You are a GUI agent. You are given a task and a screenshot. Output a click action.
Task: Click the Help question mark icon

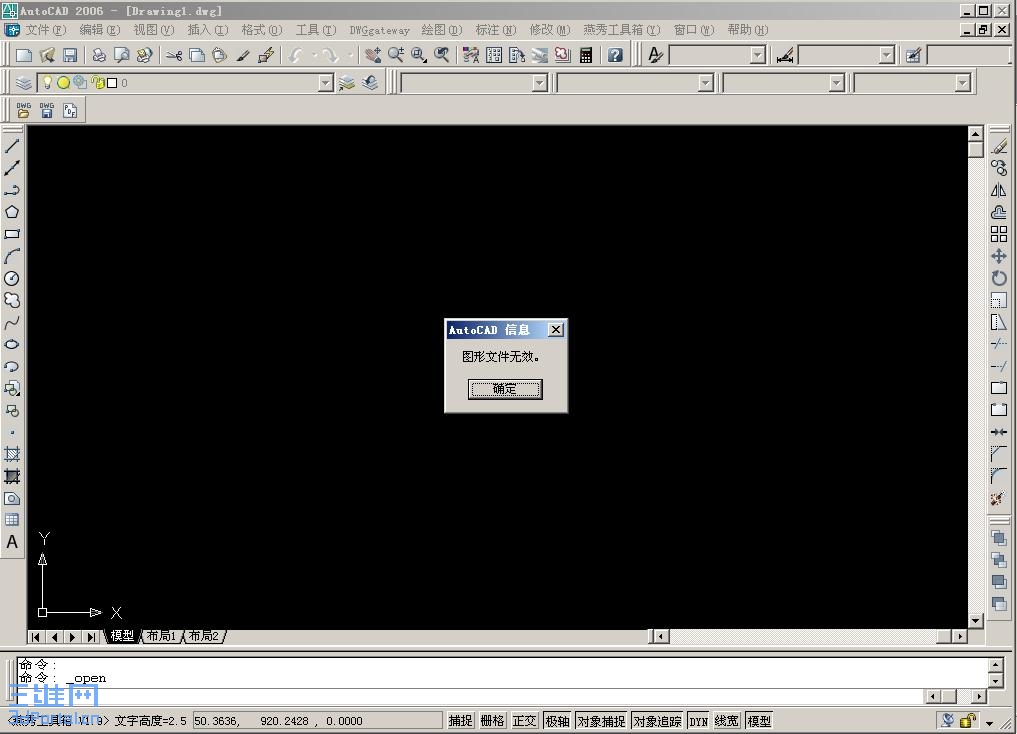pos(616,56)
